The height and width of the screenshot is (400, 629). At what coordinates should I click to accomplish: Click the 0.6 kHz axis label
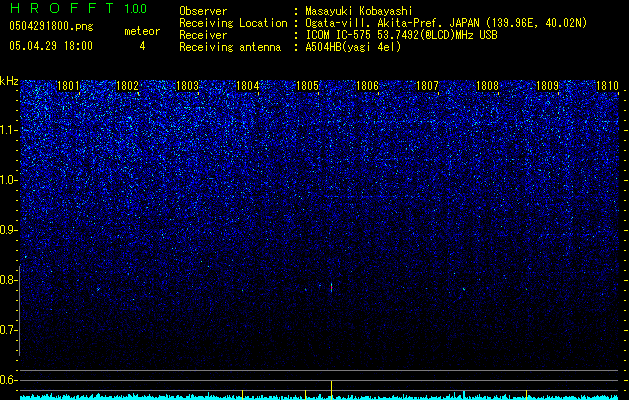pos(8,380)
